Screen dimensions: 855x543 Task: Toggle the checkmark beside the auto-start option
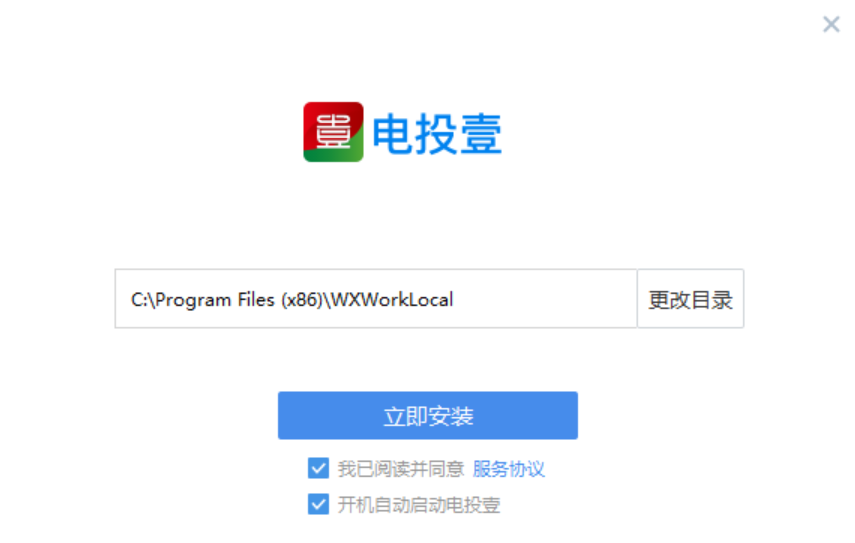(x=318, y=504)
